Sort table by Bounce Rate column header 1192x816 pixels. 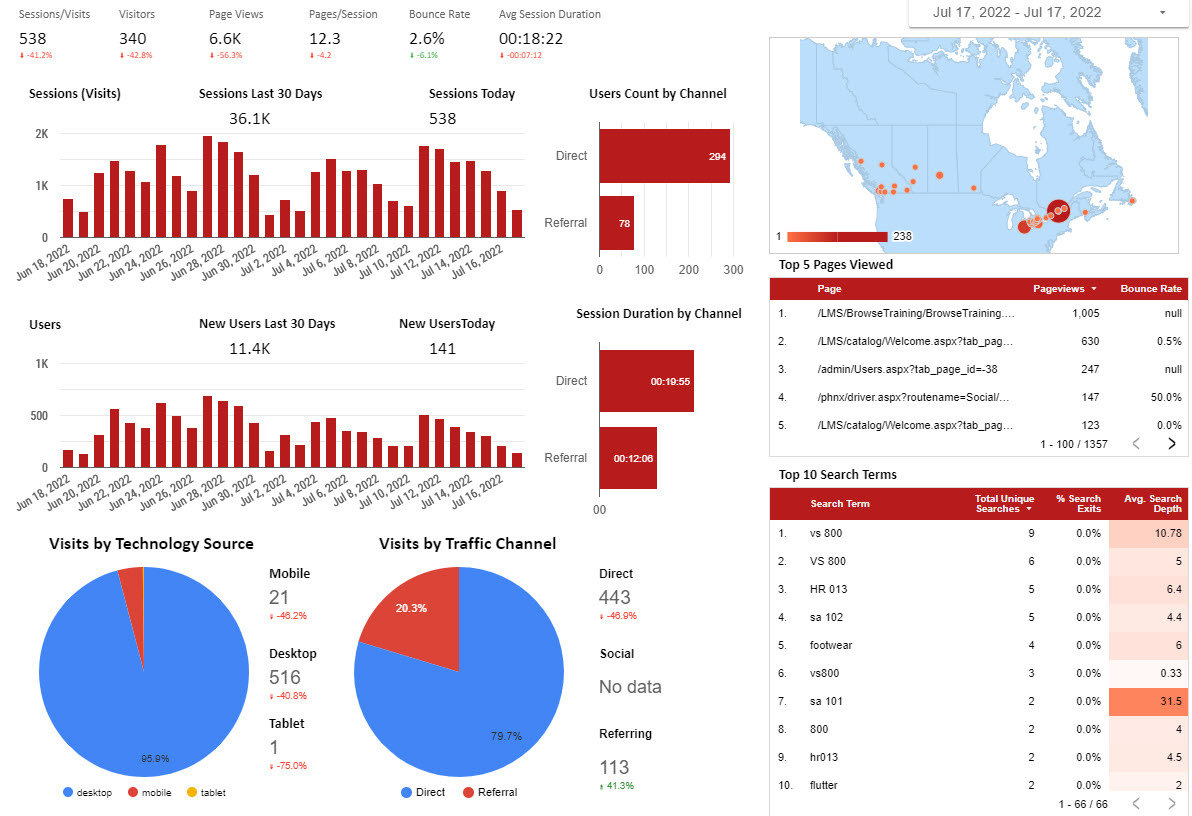click(1150, 289)
